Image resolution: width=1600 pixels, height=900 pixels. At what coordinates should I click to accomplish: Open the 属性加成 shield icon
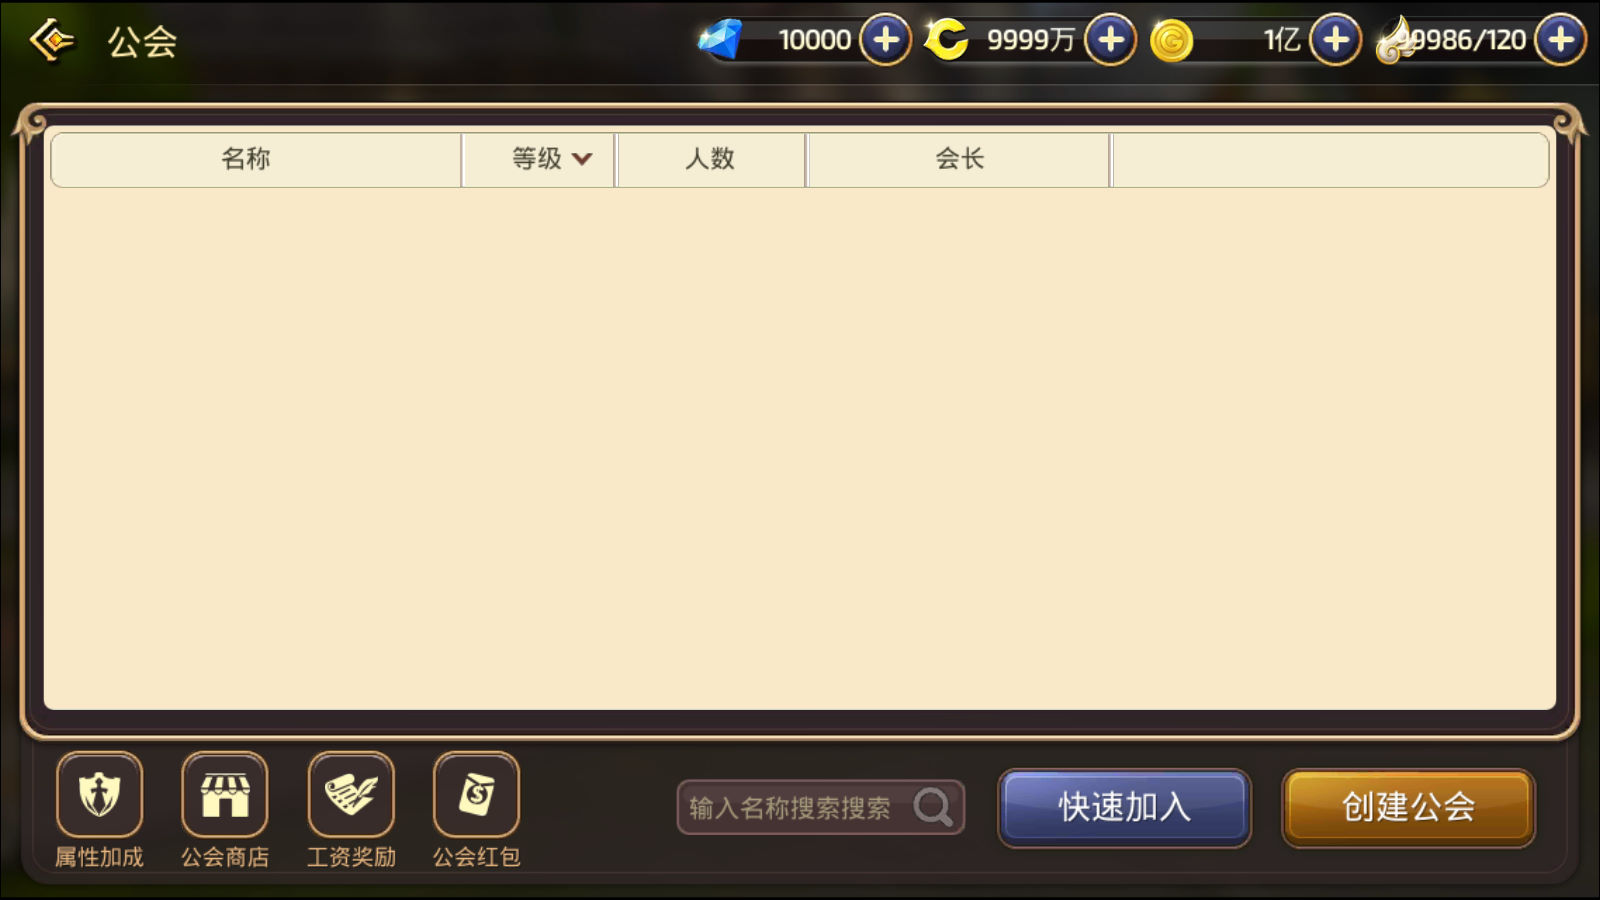[99, 795]
